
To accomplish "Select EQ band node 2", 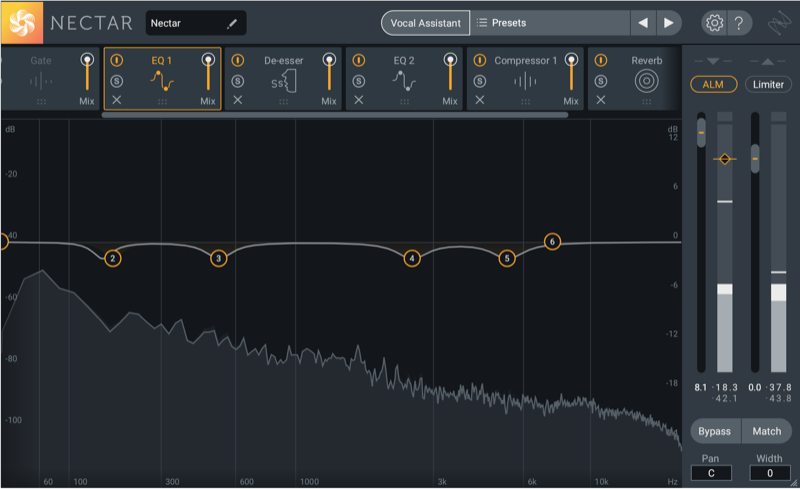I will click(x=113, y=258).
